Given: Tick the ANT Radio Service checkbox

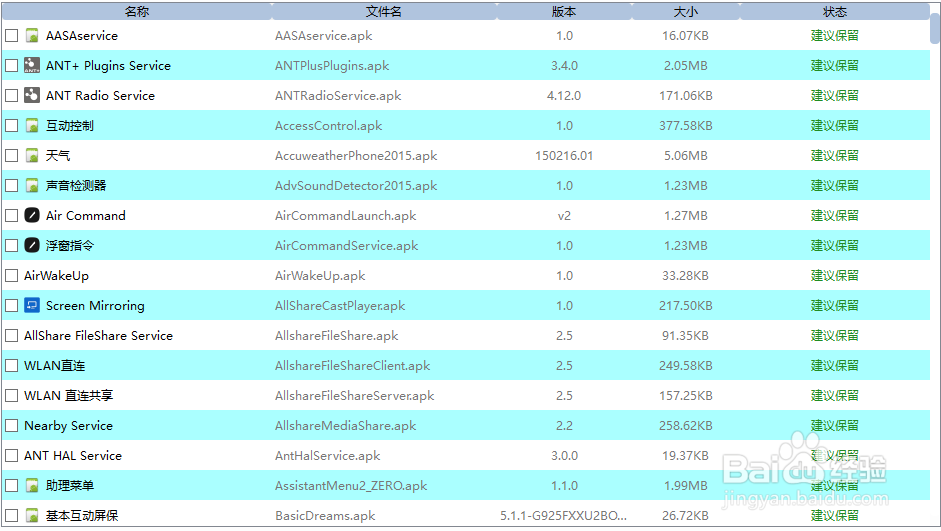Looking at the screenshot, I should tap(11, 95).
